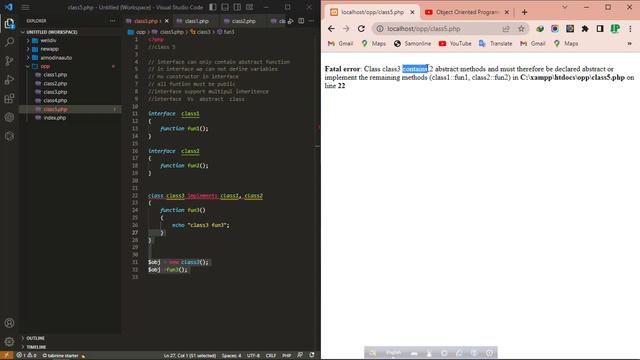
Task: Open the Chrome Extensions puzzle icon
Action: tap(585, 29)
